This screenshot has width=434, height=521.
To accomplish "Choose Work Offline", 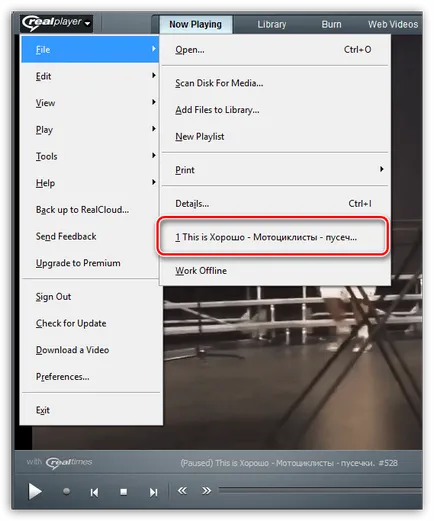I will coord(275,270).
